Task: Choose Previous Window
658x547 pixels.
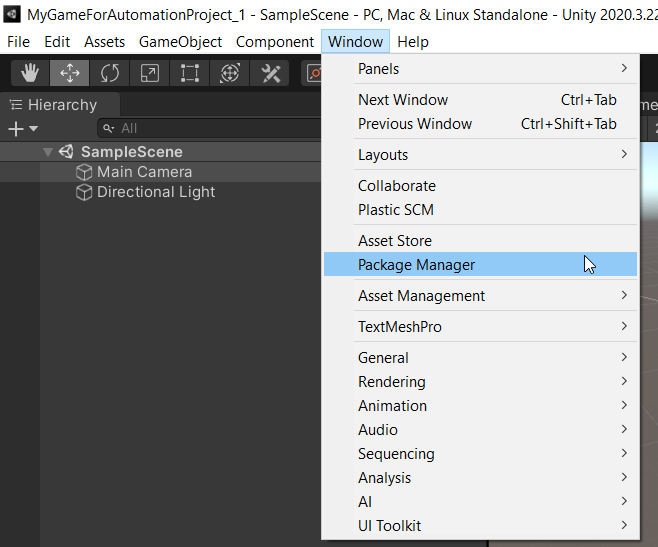Action: tap(480, 123)
